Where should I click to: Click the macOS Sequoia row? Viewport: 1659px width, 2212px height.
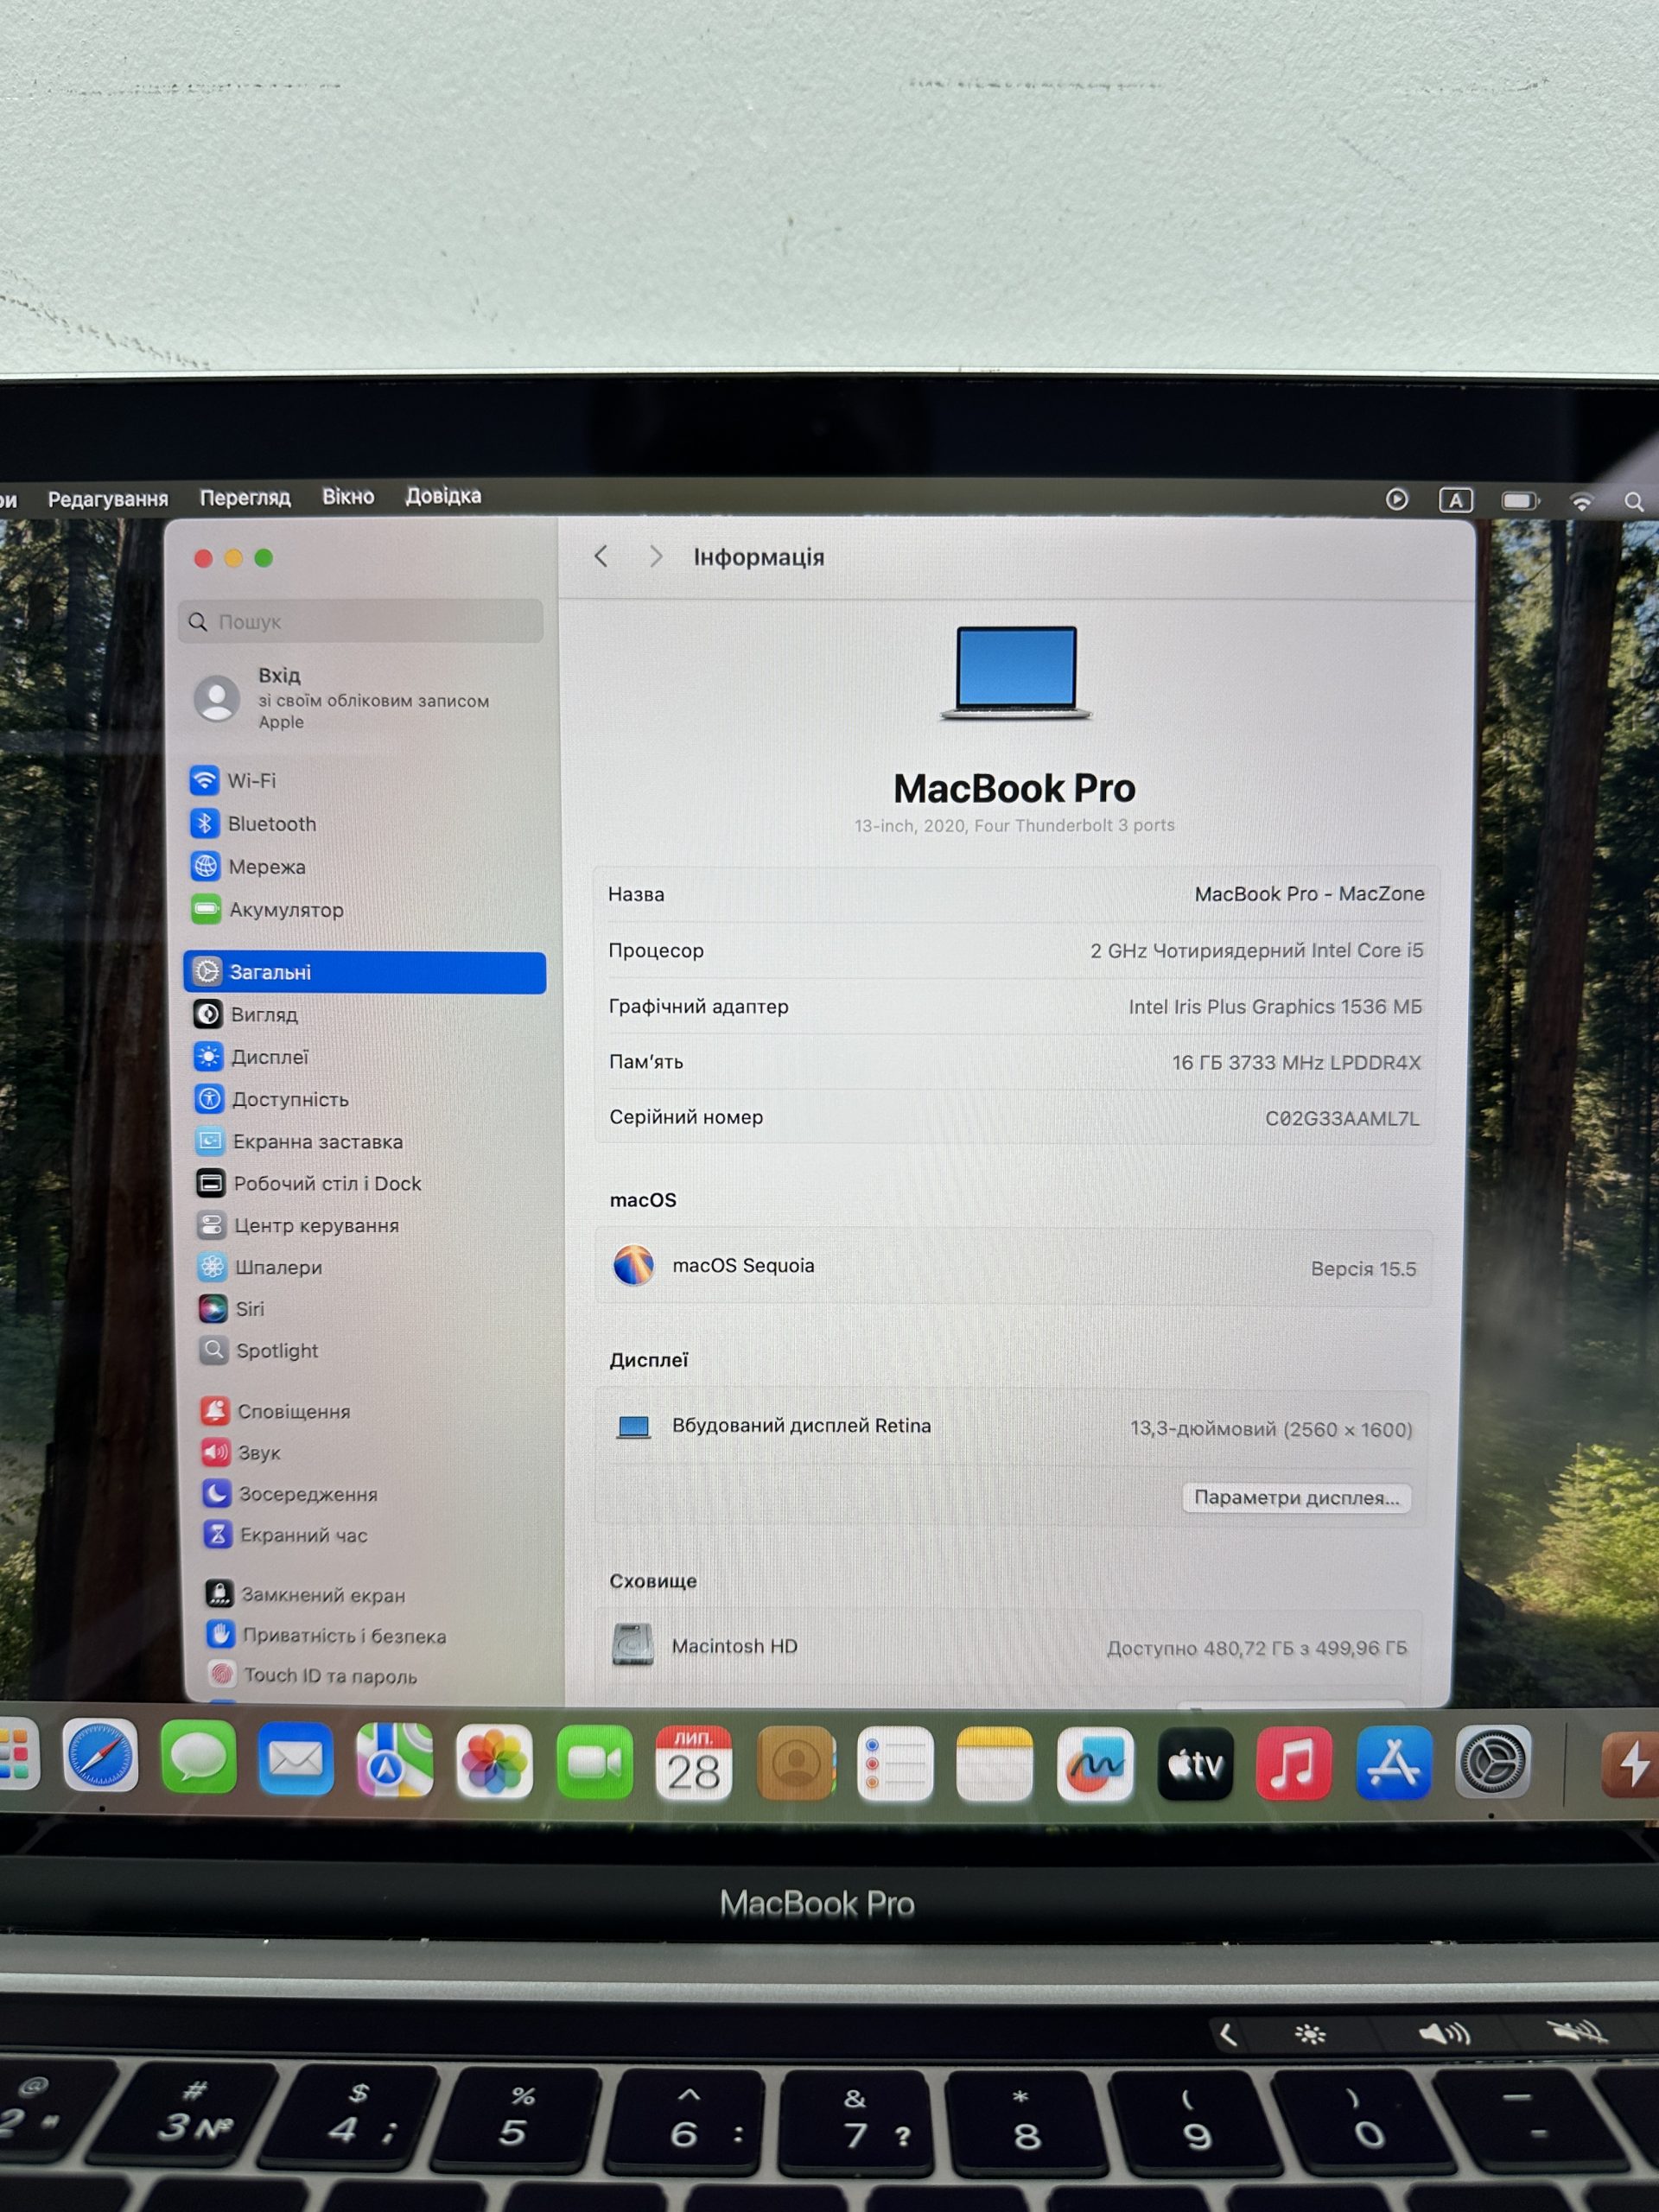pos(1014,1267)
